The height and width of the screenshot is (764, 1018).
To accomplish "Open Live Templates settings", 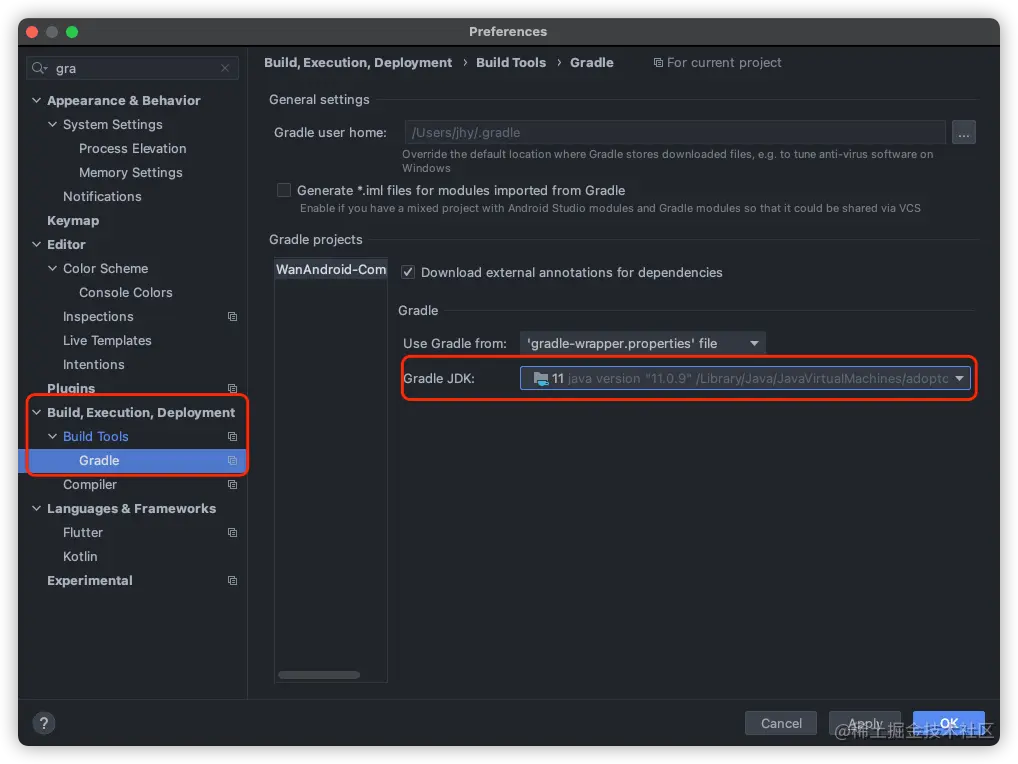I will point(107,340).
